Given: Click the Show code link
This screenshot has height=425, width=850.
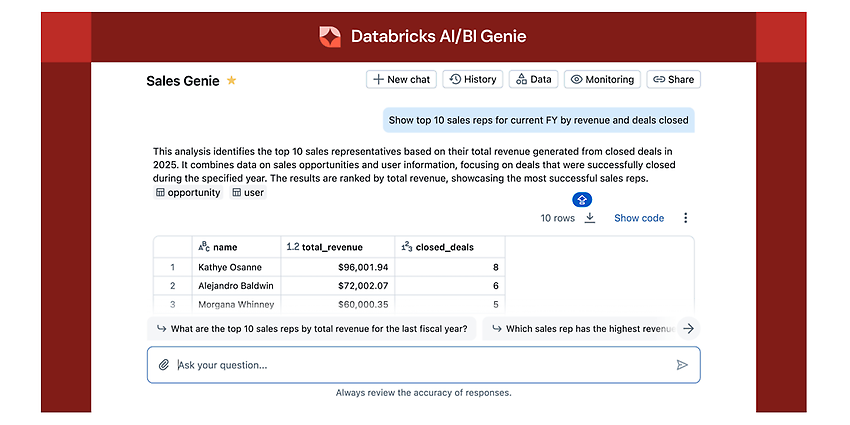Looking at the screenshot, I should [x=639, y=218].
